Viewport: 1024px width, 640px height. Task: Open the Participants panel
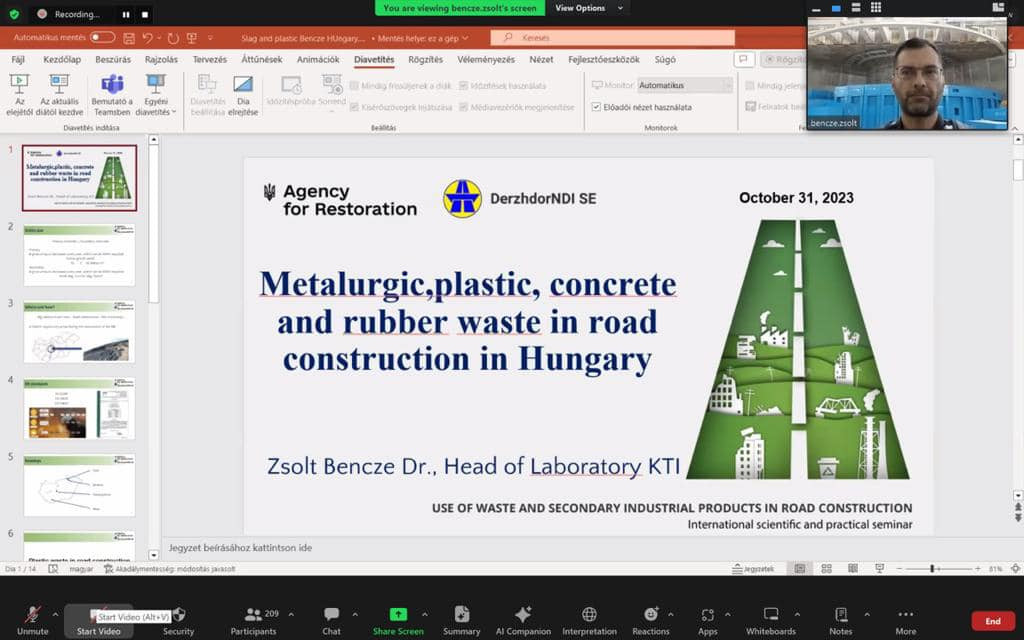tap(253, 614)
